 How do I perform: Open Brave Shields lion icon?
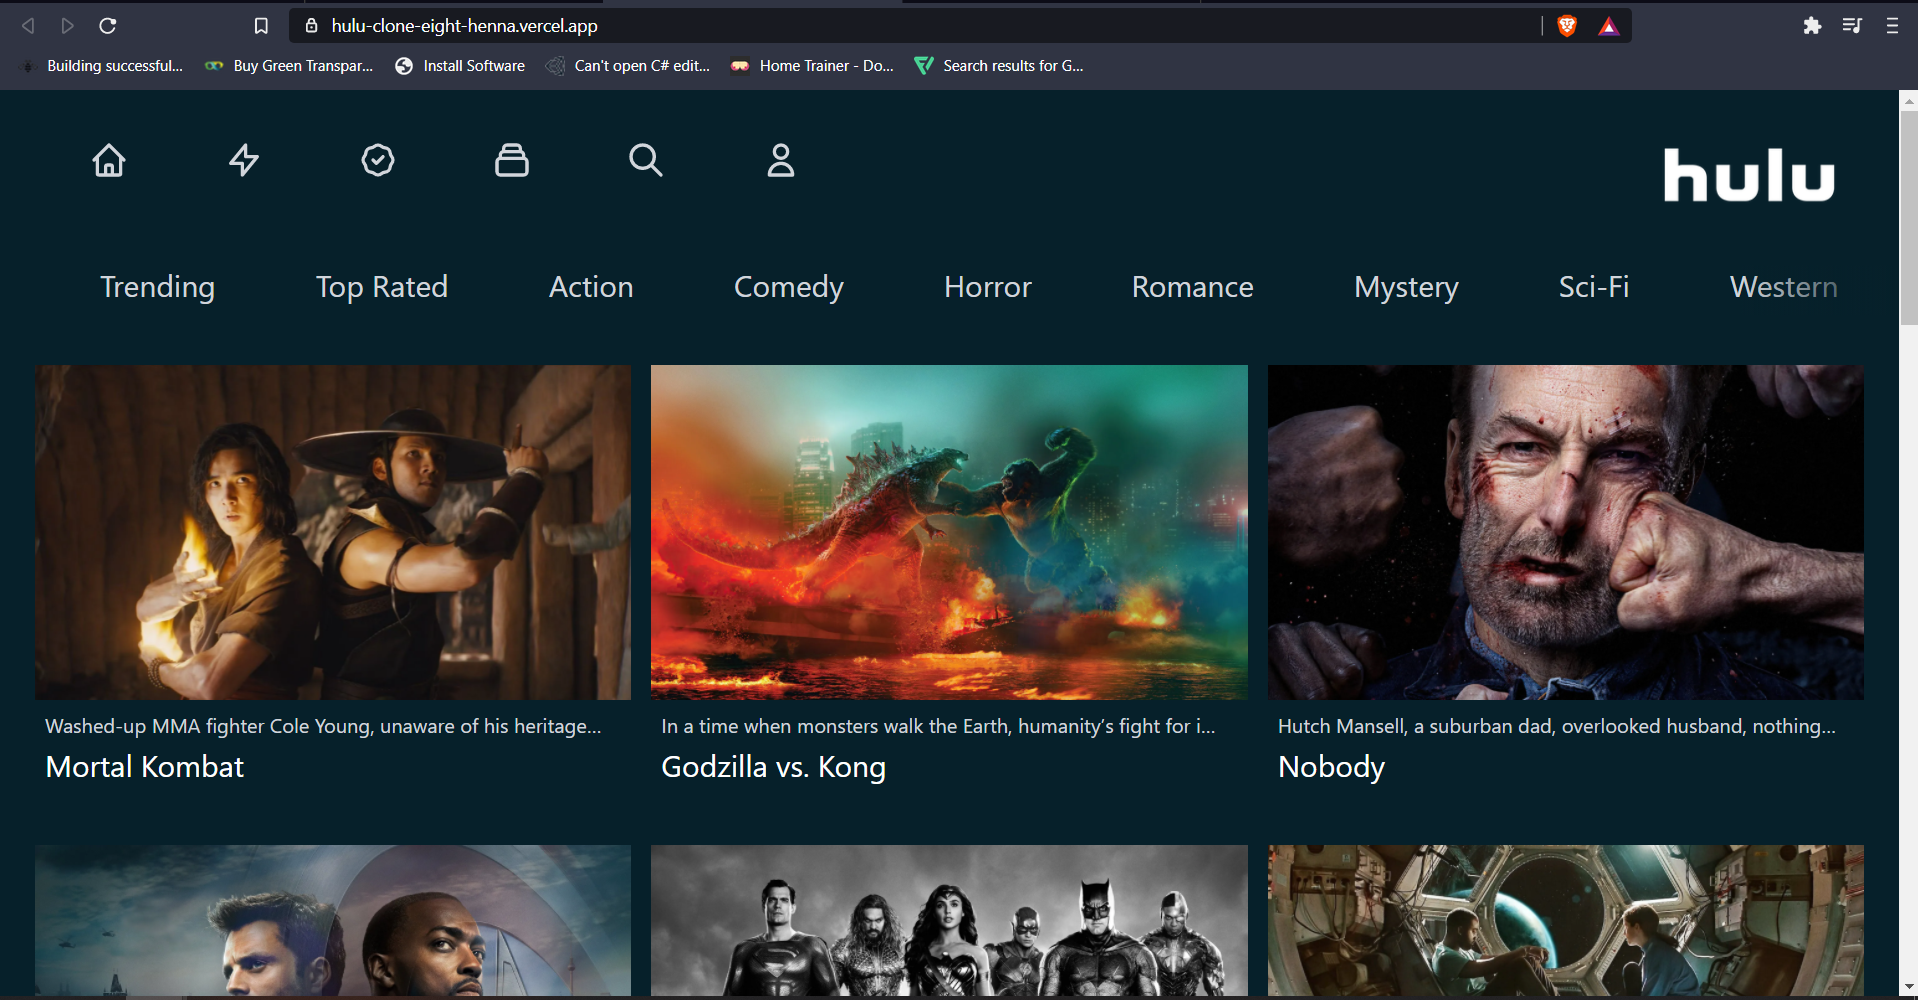pos(1567,26)
